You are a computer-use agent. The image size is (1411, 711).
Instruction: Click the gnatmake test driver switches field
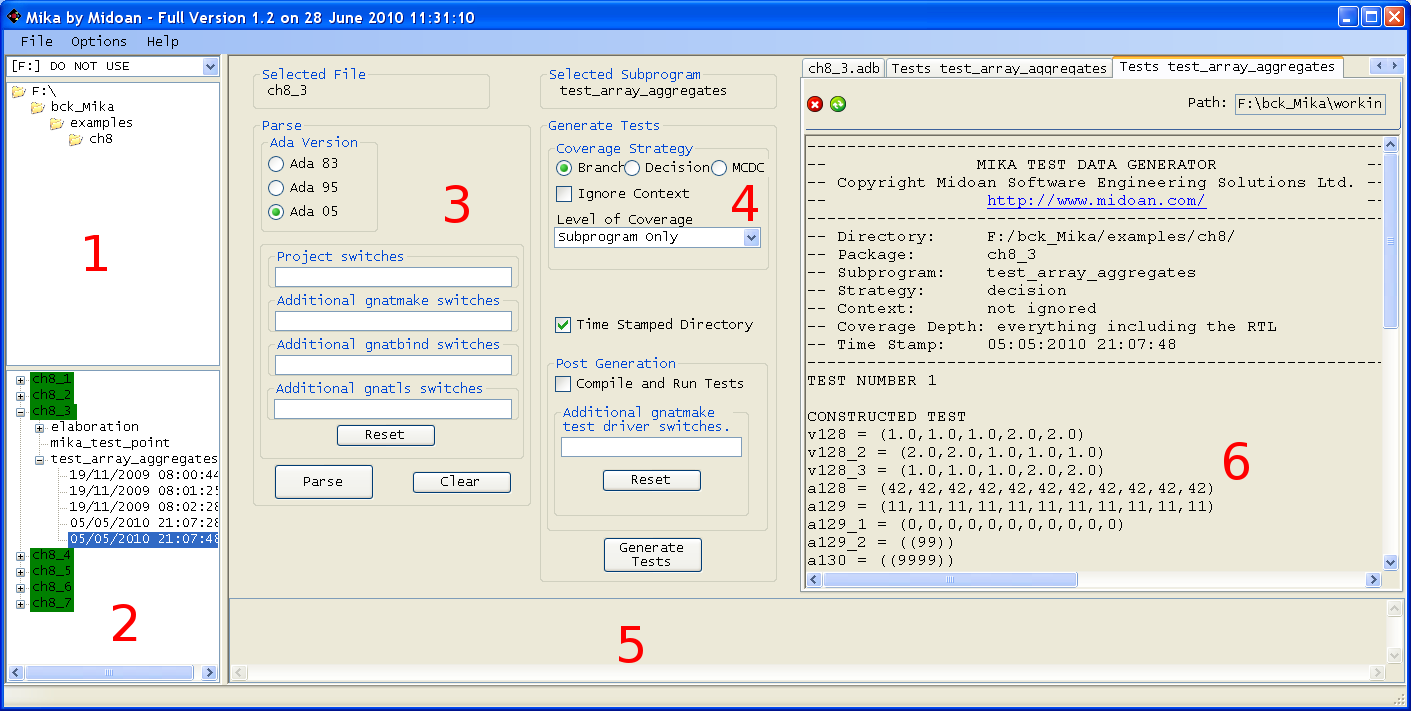(651, 447)
